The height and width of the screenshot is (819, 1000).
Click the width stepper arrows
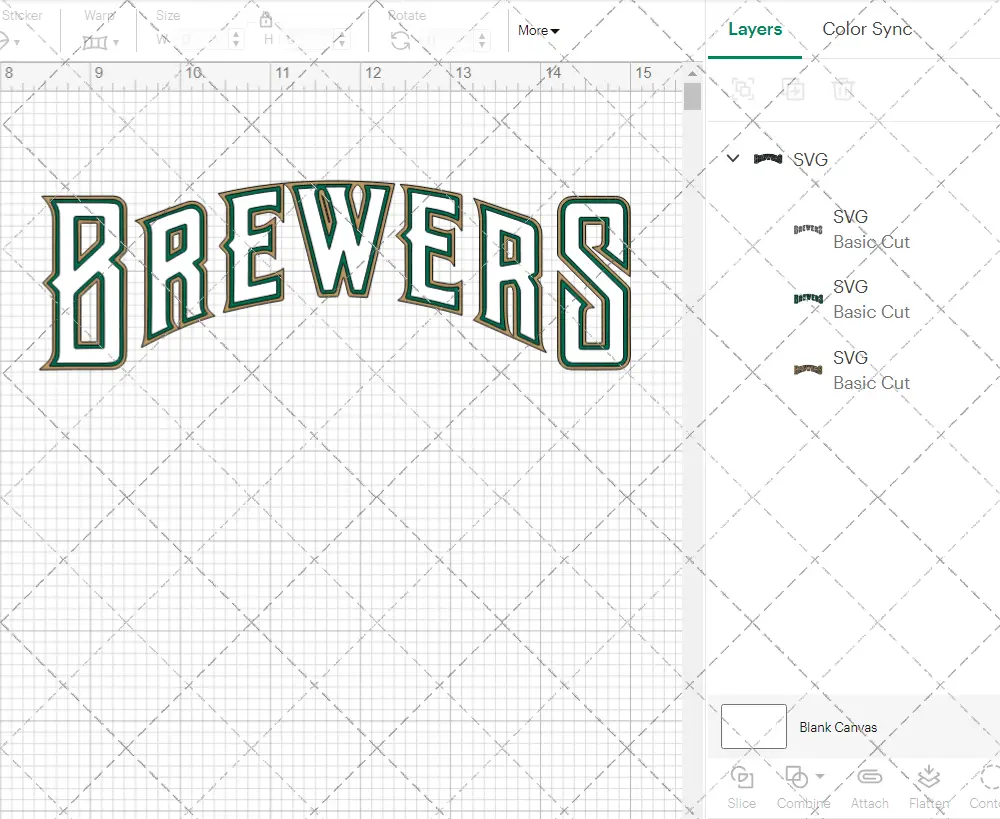pos(236,40)
